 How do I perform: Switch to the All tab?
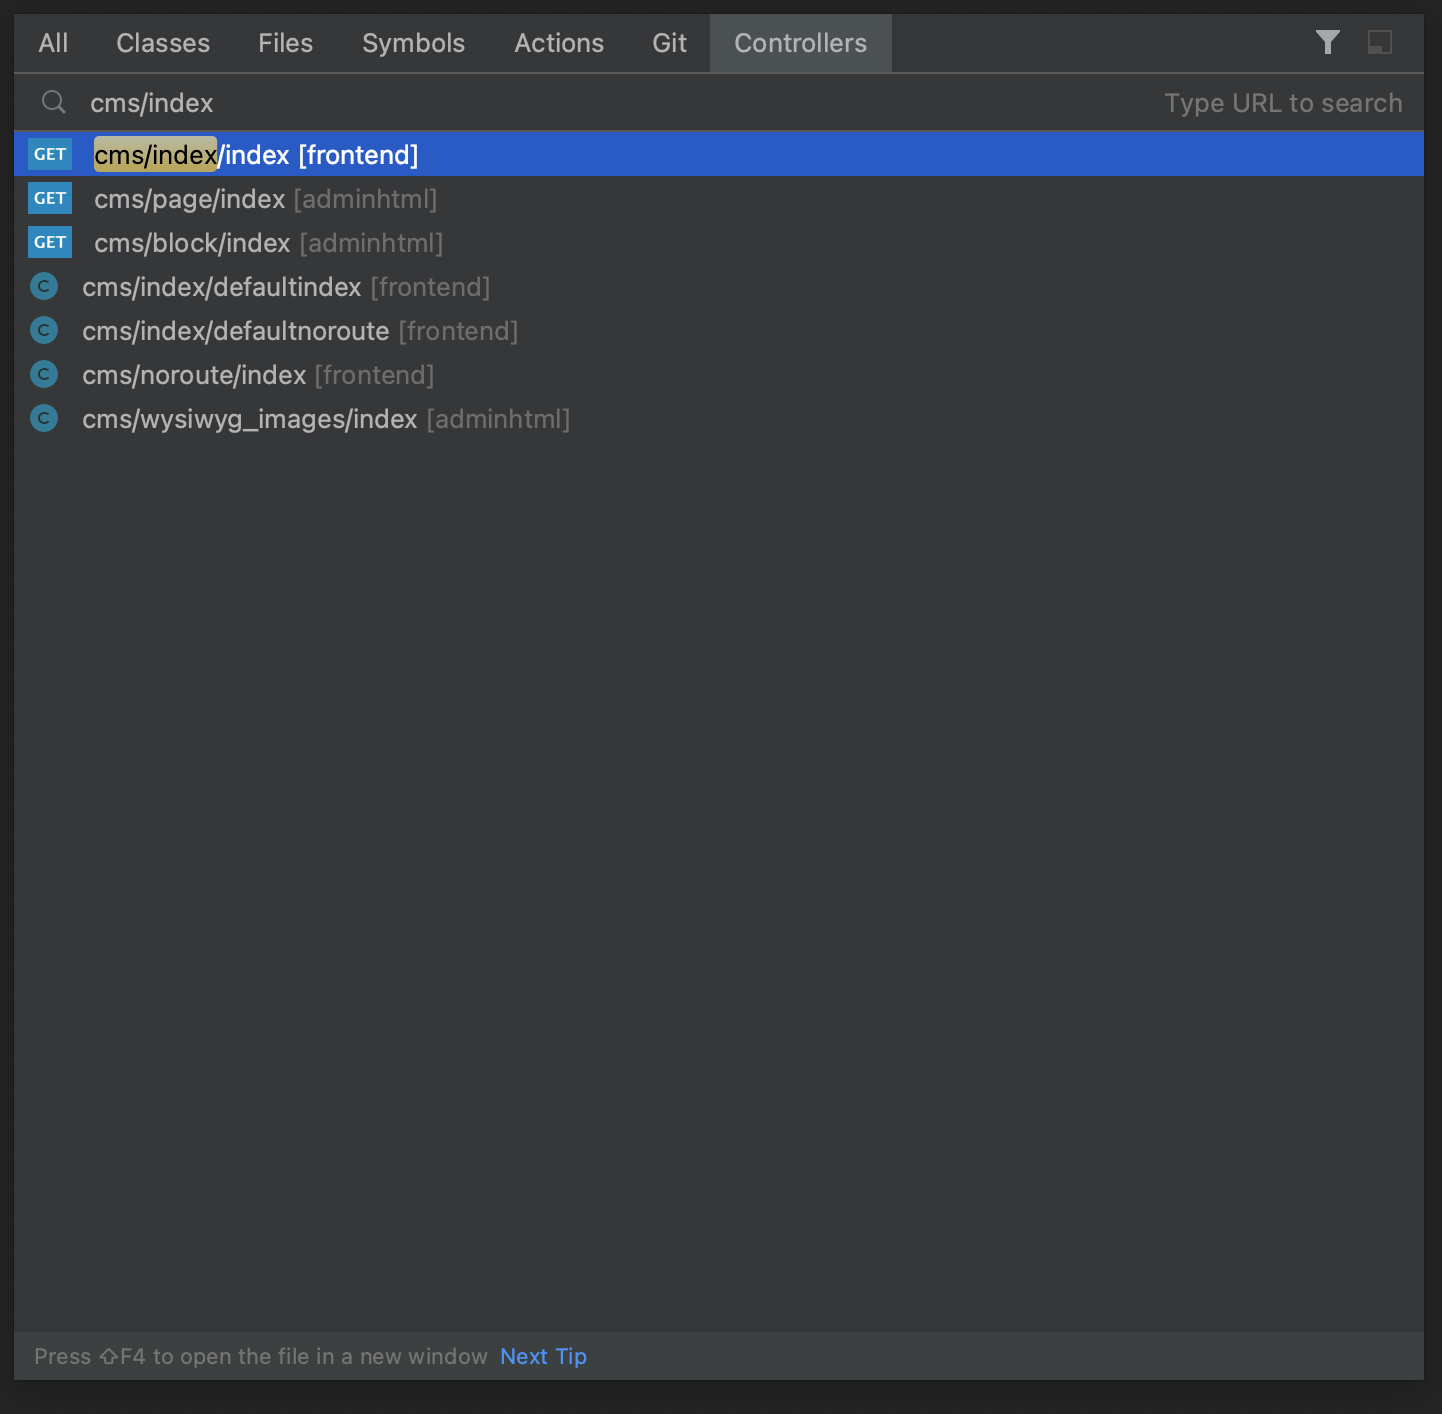coord(53,43)
